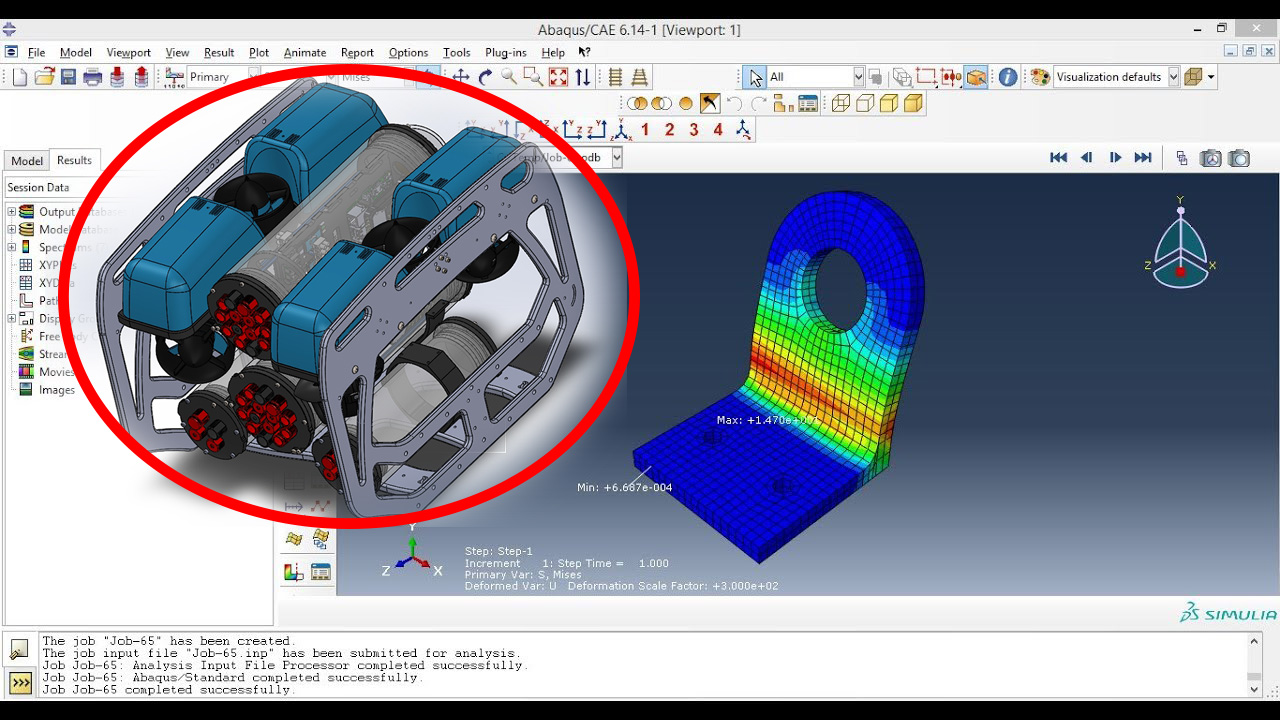Click the command line interface arrows icon

click(x=20, y=683)
